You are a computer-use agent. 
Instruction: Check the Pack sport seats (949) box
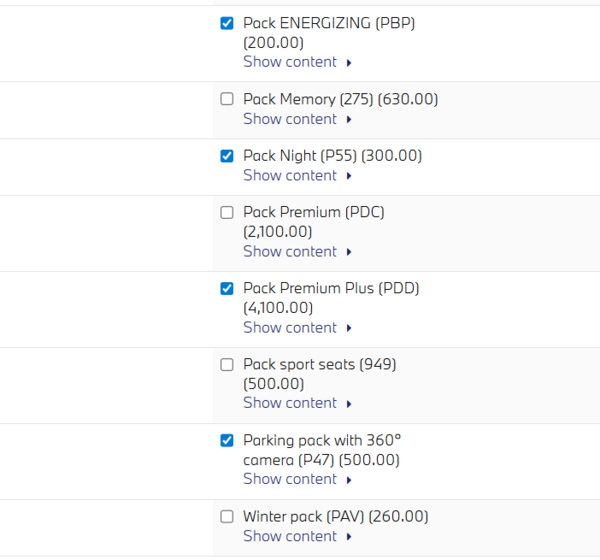coord(227,364)
